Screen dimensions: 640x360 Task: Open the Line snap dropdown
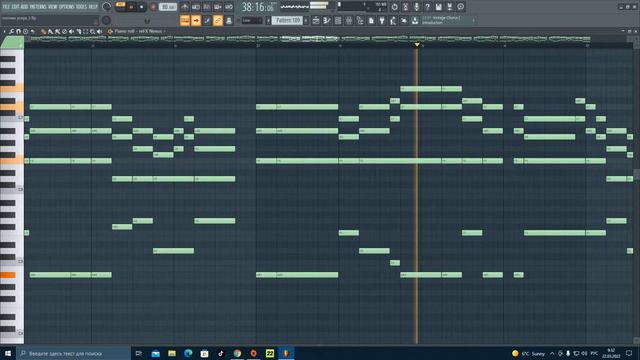tap(252, 20)
